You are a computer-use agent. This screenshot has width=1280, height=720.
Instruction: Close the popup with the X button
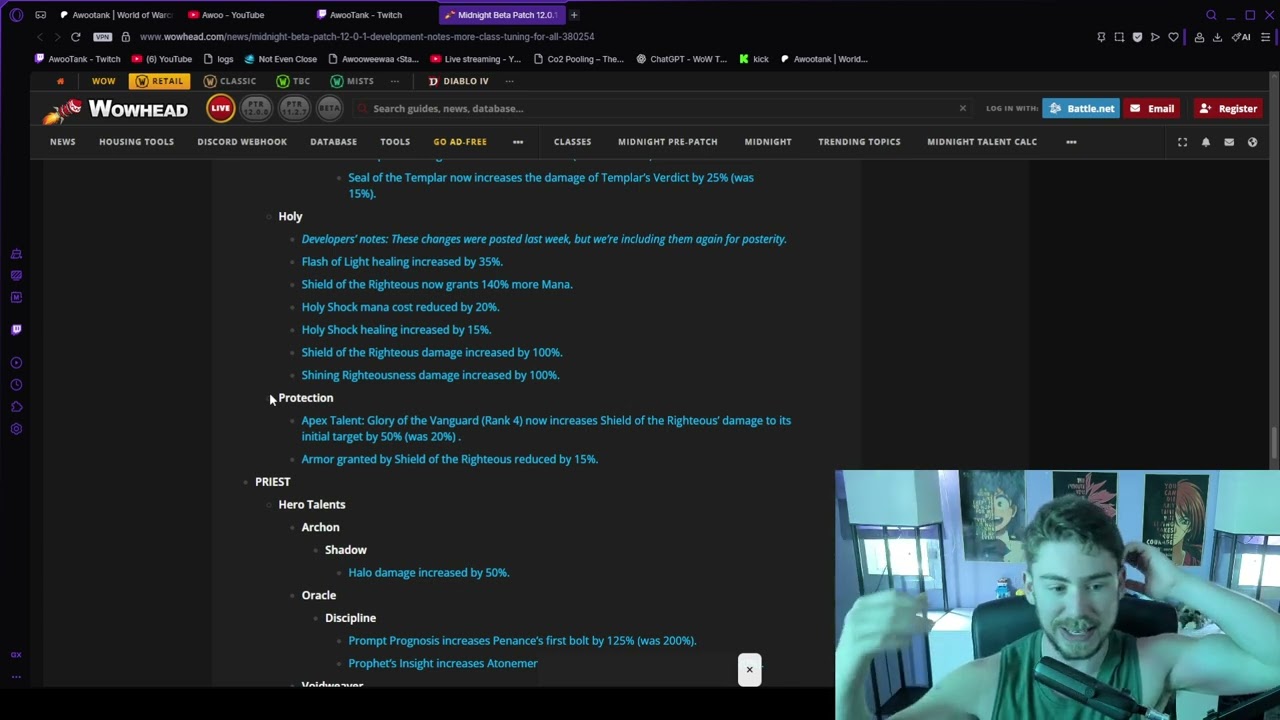[749, 670]
